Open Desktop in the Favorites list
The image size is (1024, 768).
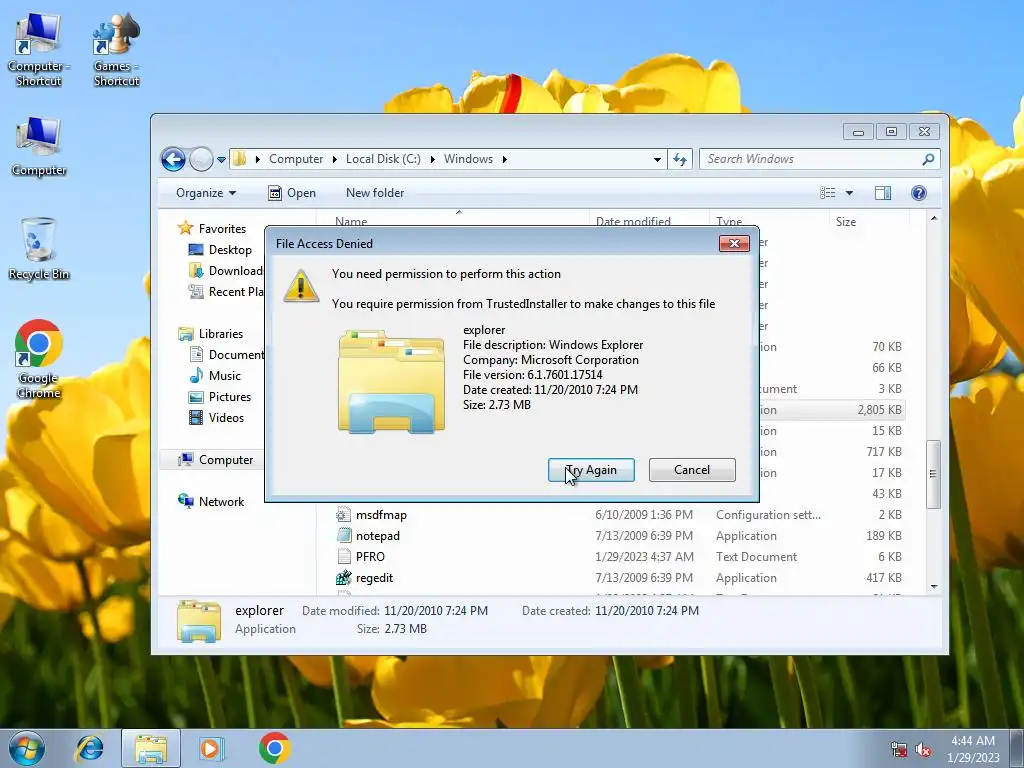coord(220,249)
